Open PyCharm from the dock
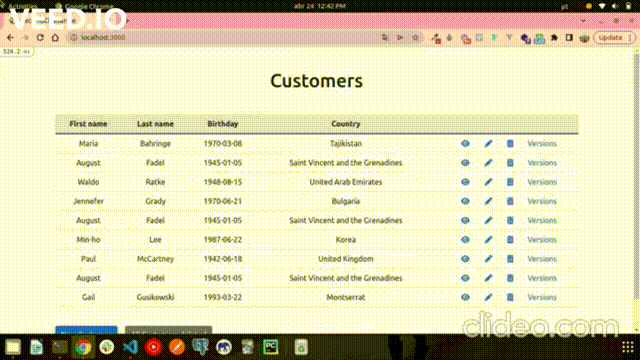The image size is (640, 360). (271, 347)
